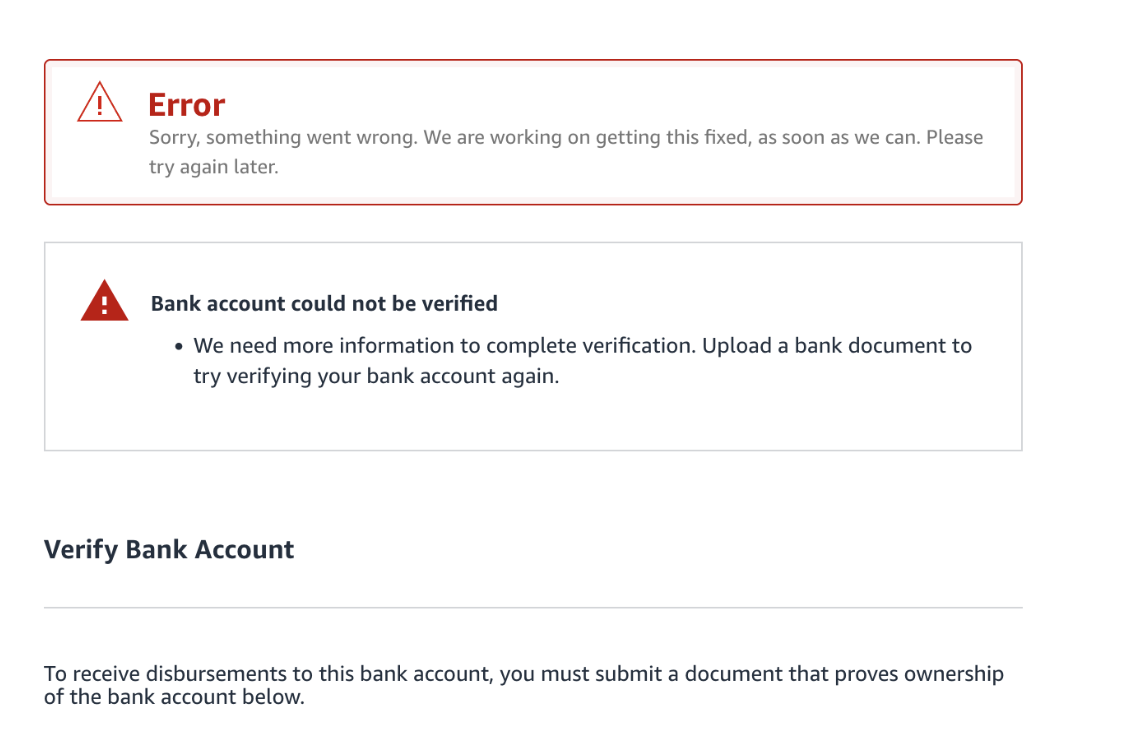Click the 'proves ownership' words in the paragraph
1142x740 pixels.
(919, 673)
